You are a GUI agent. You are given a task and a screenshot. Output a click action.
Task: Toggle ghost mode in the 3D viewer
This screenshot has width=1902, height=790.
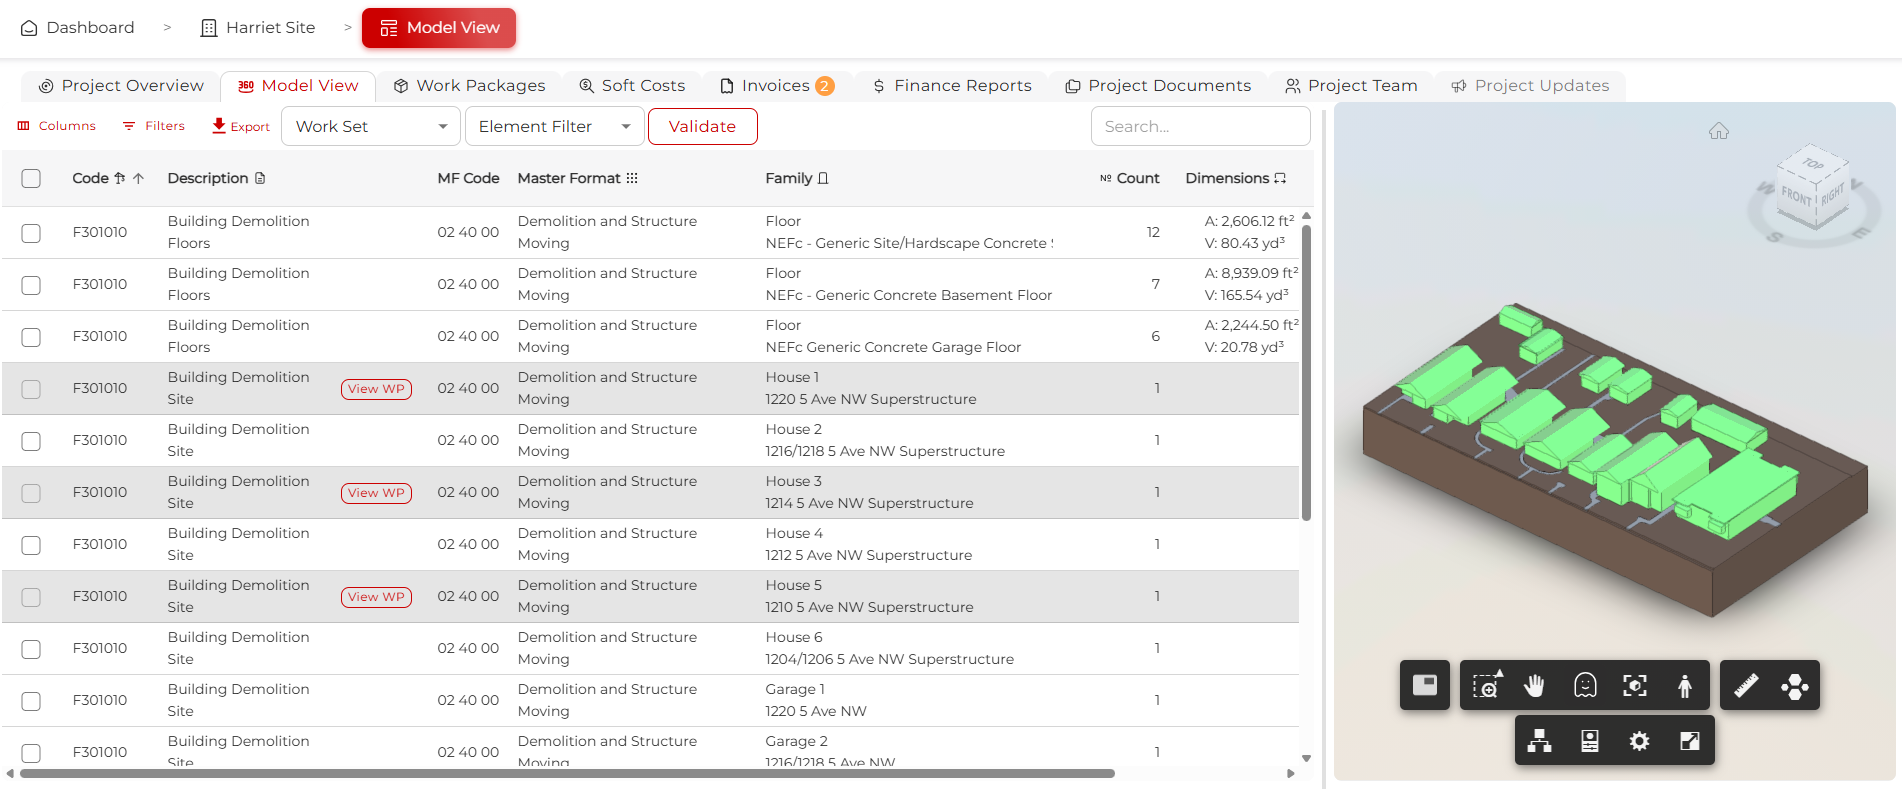pyautogui.click(x=1585, y=685)
